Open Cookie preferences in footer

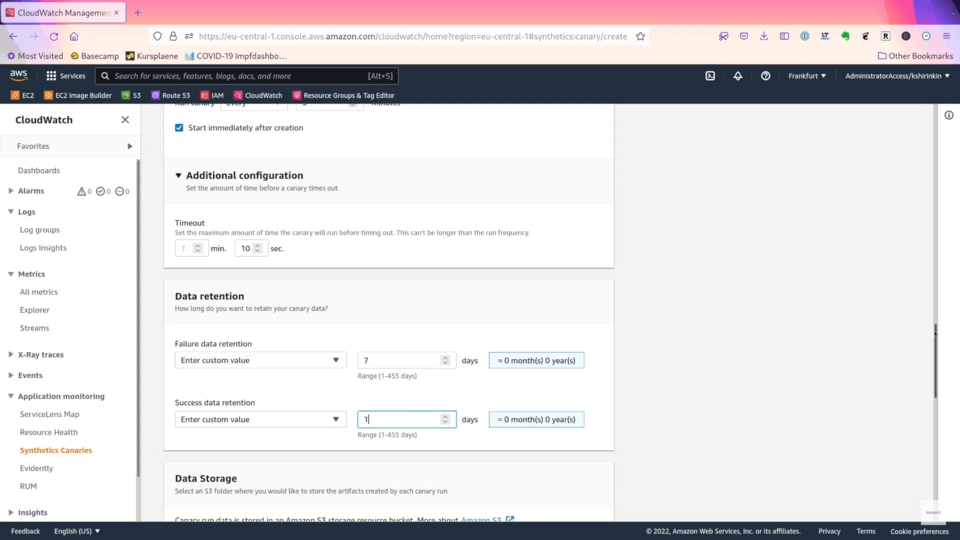pos(920,531)
